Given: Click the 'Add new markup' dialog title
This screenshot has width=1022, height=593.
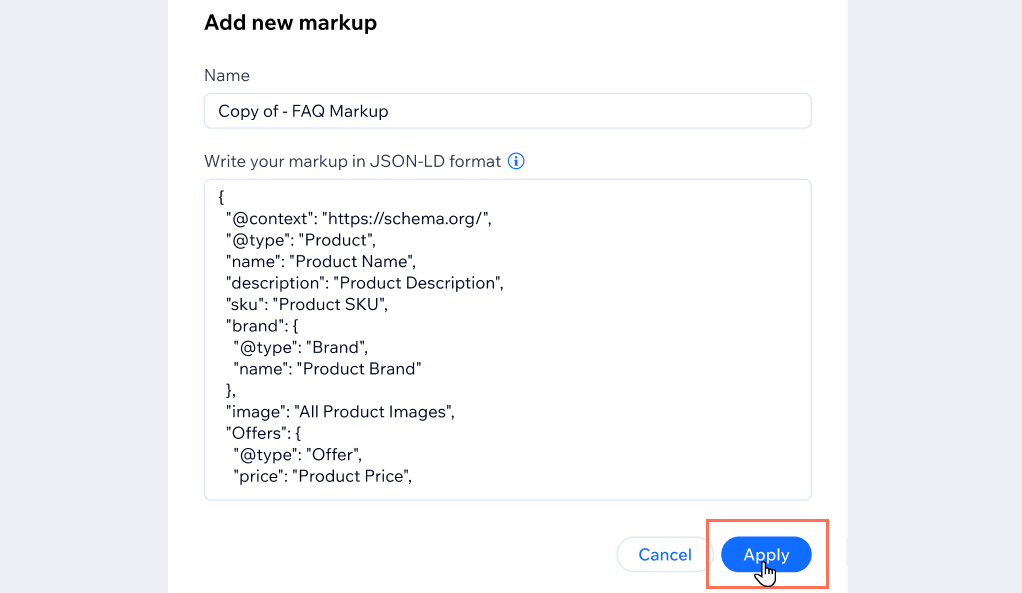Looking at the screenshot, I should (290, 22).
